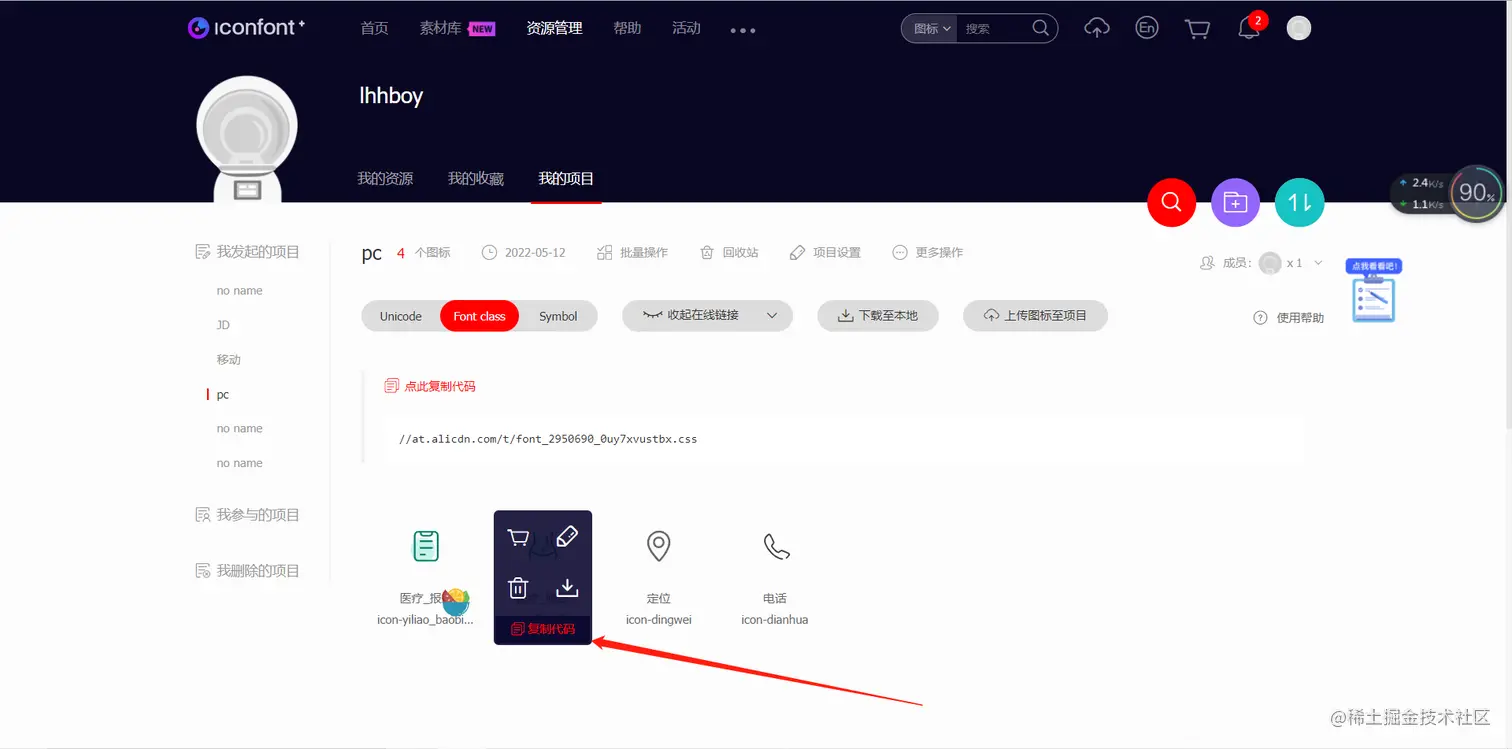Open 回收站
Screen dimensions: 1512x749
[x=729, y=253]
